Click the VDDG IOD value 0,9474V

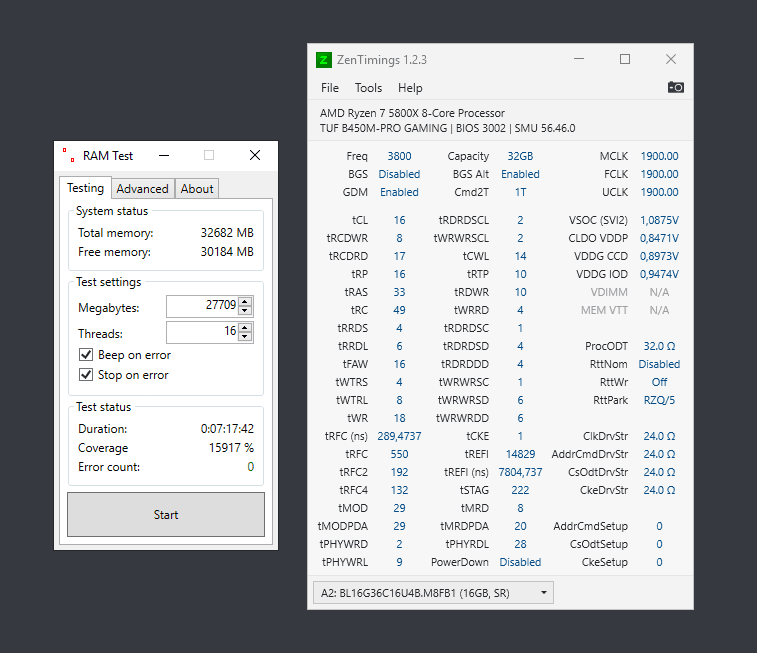coord(659,274)
